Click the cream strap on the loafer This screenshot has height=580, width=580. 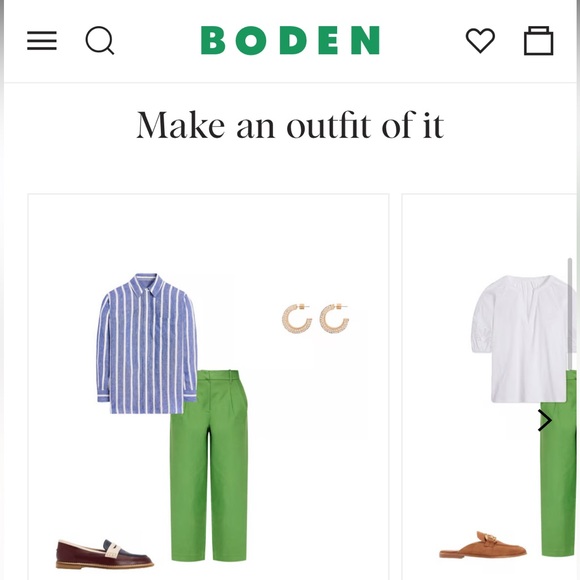112,551
